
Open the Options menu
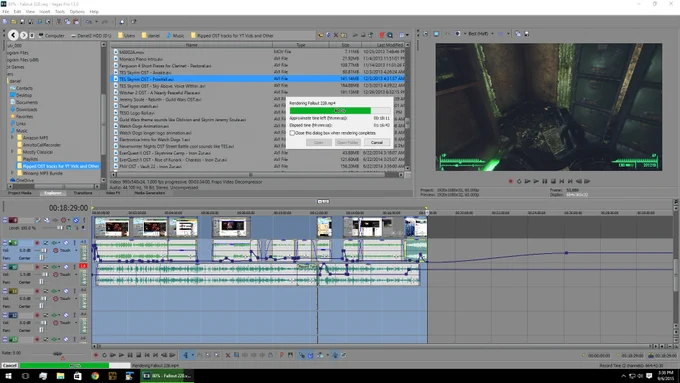point(77,12)
